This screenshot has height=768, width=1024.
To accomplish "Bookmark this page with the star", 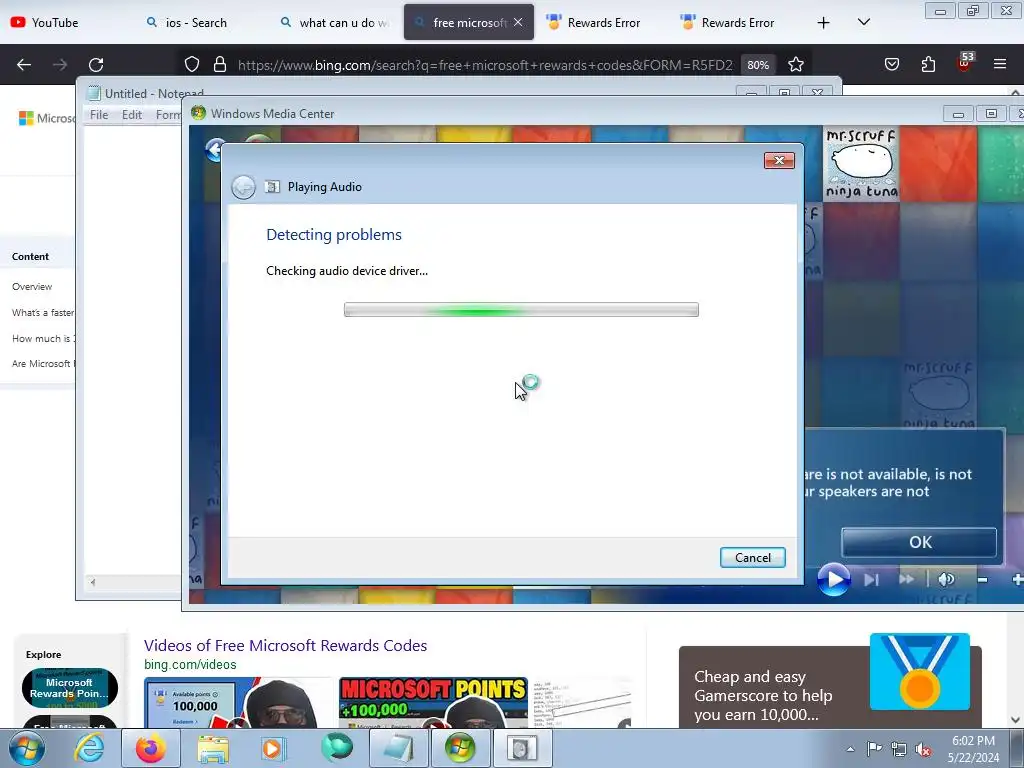I will pos(795,64).
